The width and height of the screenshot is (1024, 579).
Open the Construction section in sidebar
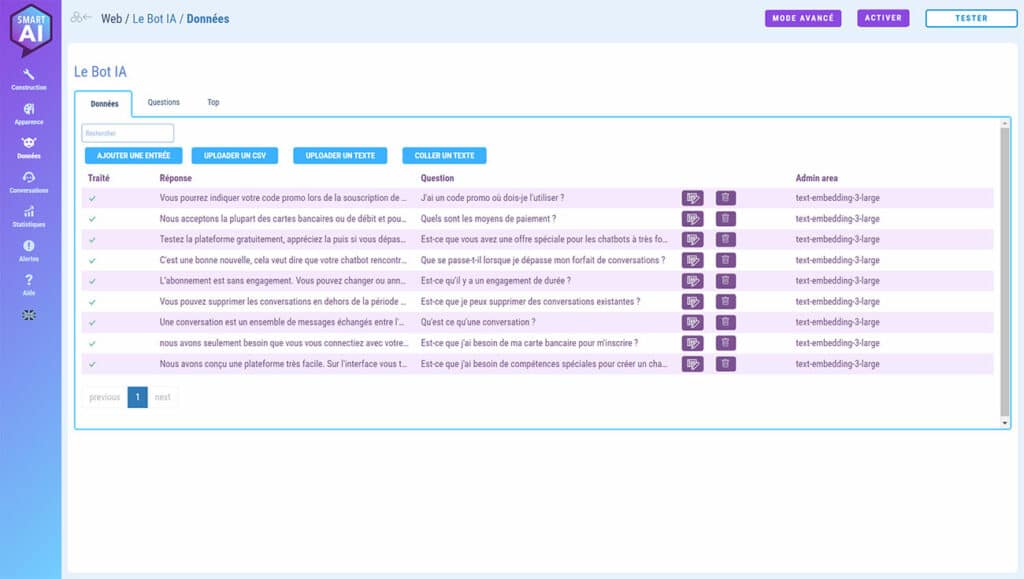click(x=29, y=78)
